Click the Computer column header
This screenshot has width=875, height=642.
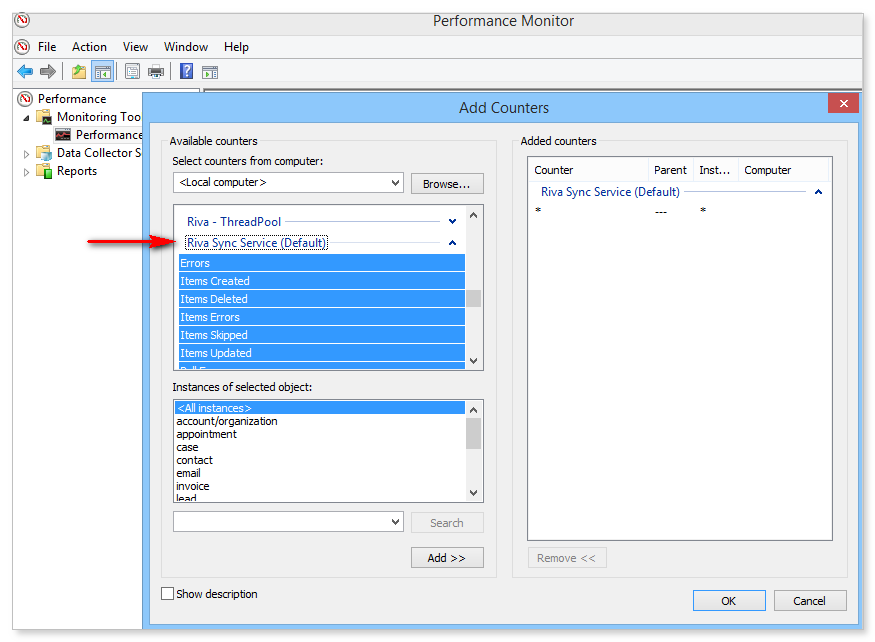tap(783, 170)
